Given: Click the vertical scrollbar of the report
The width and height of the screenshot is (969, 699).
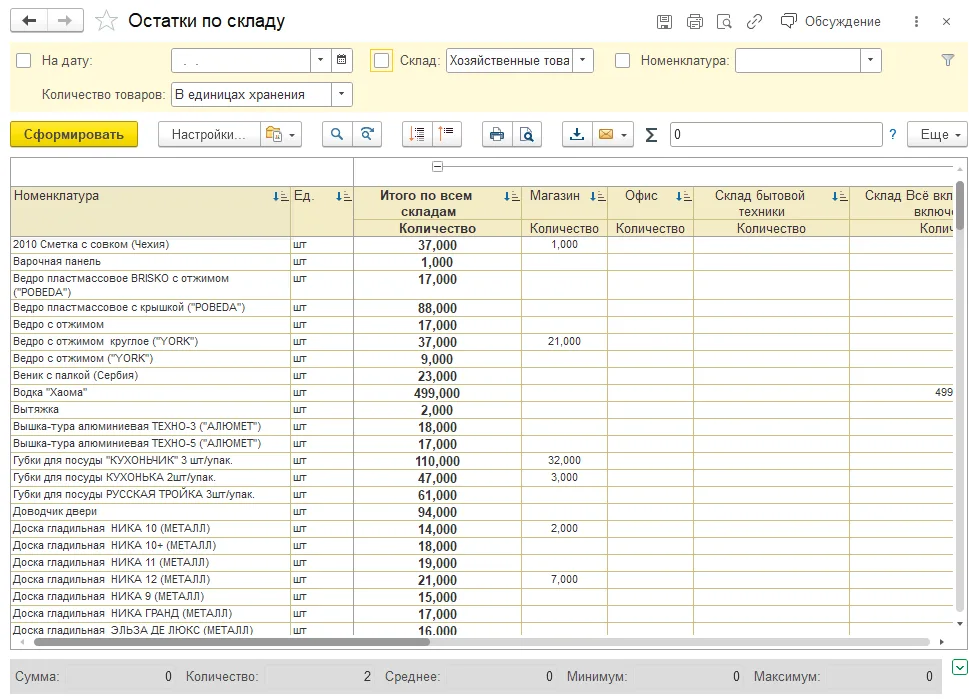Looking at the screenshot, I should pyautogui.click(x=960, y=205).
